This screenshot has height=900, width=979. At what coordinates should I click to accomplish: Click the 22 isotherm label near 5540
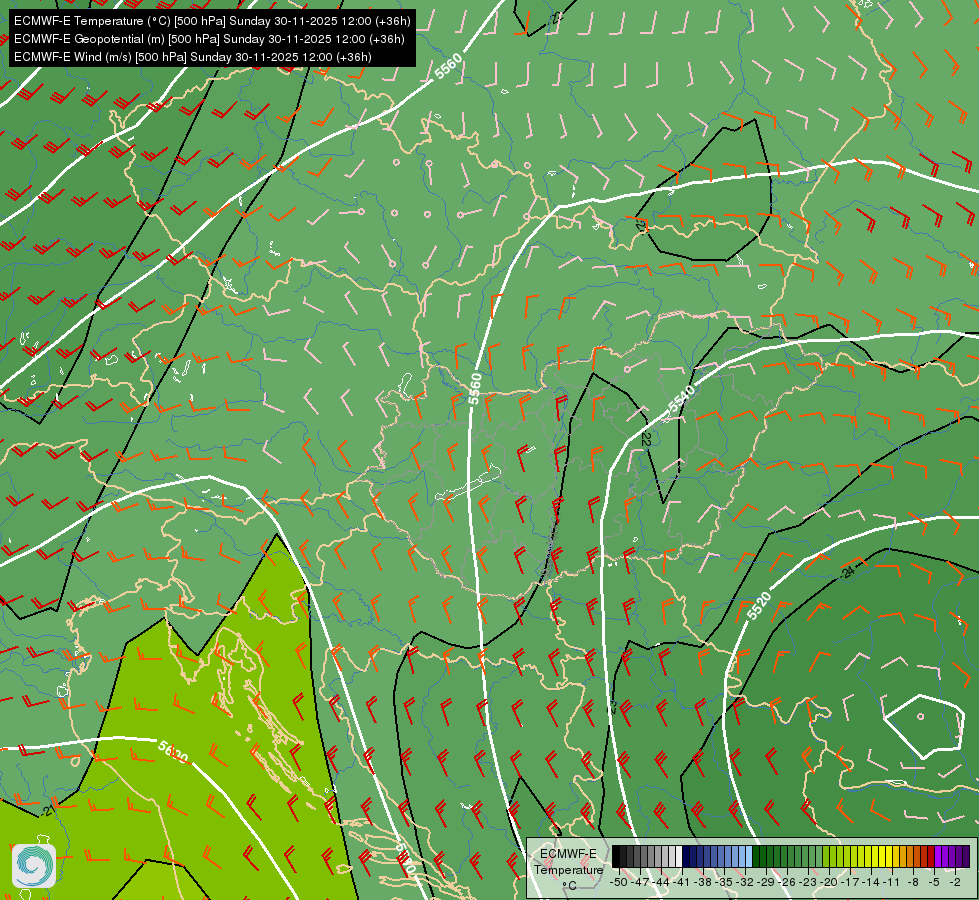click(646, 440)
